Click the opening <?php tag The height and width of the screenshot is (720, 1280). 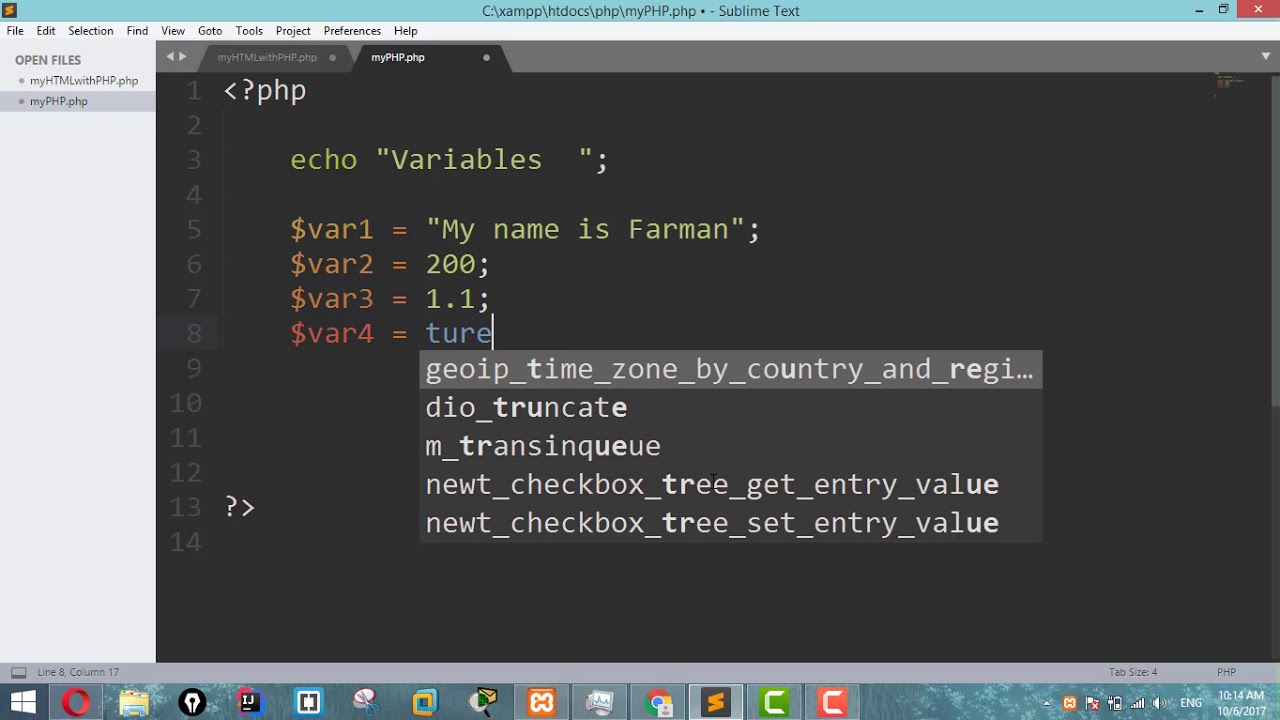(x=265, y=91)
